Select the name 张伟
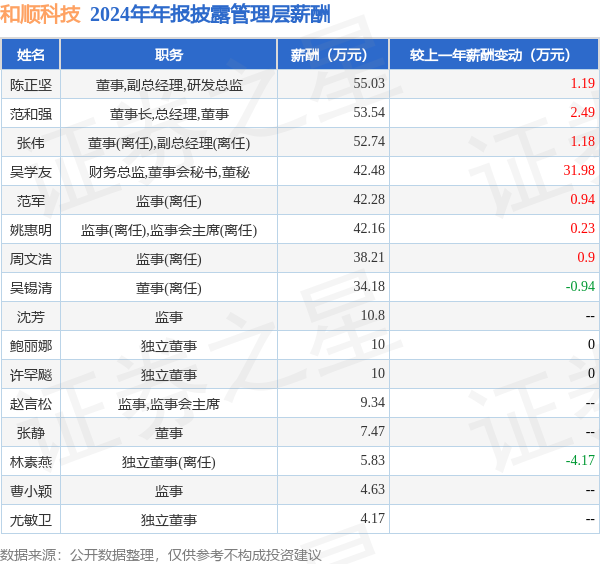The width and height of the screenshot is (600, 564). coord(31,143)
